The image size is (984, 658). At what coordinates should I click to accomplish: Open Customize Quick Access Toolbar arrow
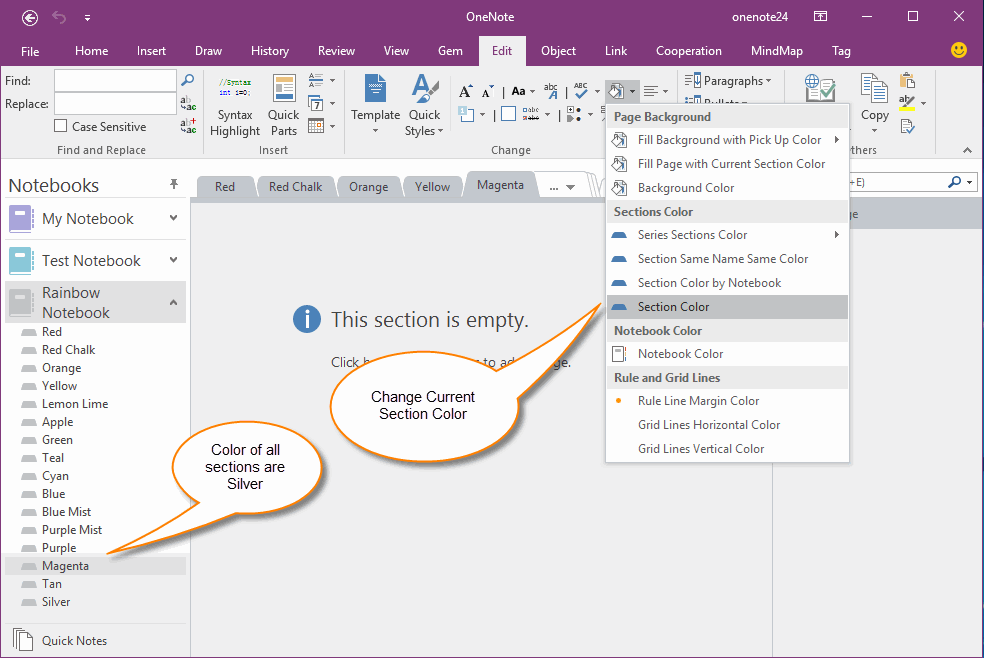[x=87, y=18]
